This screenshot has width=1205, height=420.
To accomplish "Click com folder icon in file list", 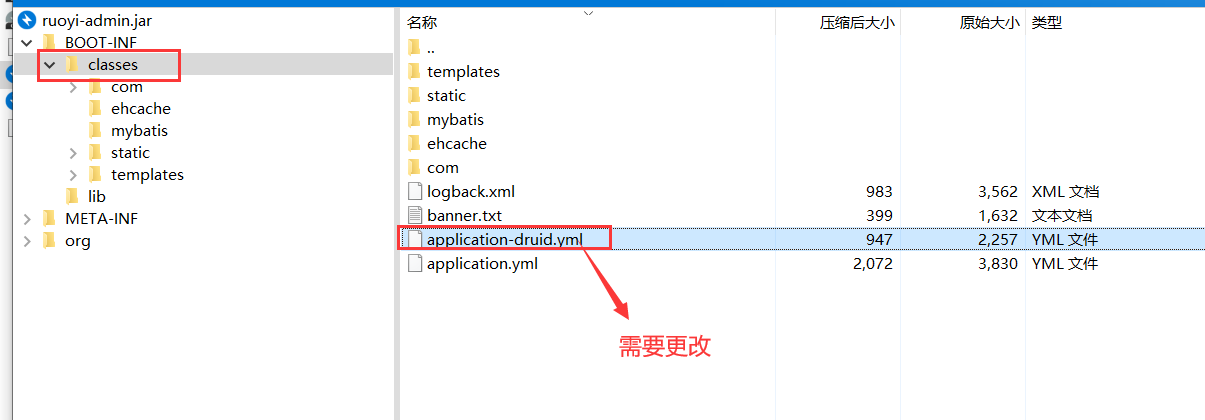I will [415, 167].
